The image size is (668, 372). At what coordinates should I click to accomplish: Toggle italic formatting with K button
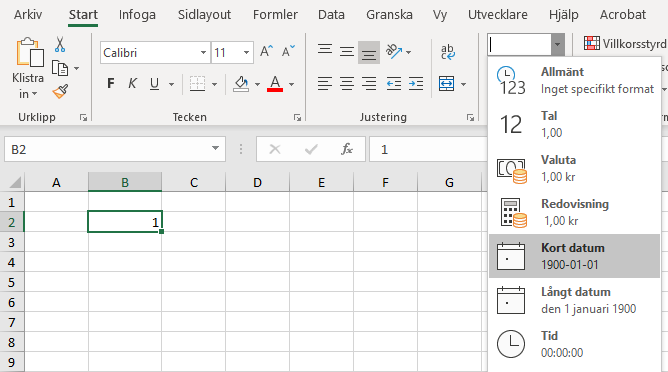pyautogui.click(x=132, y=84)
